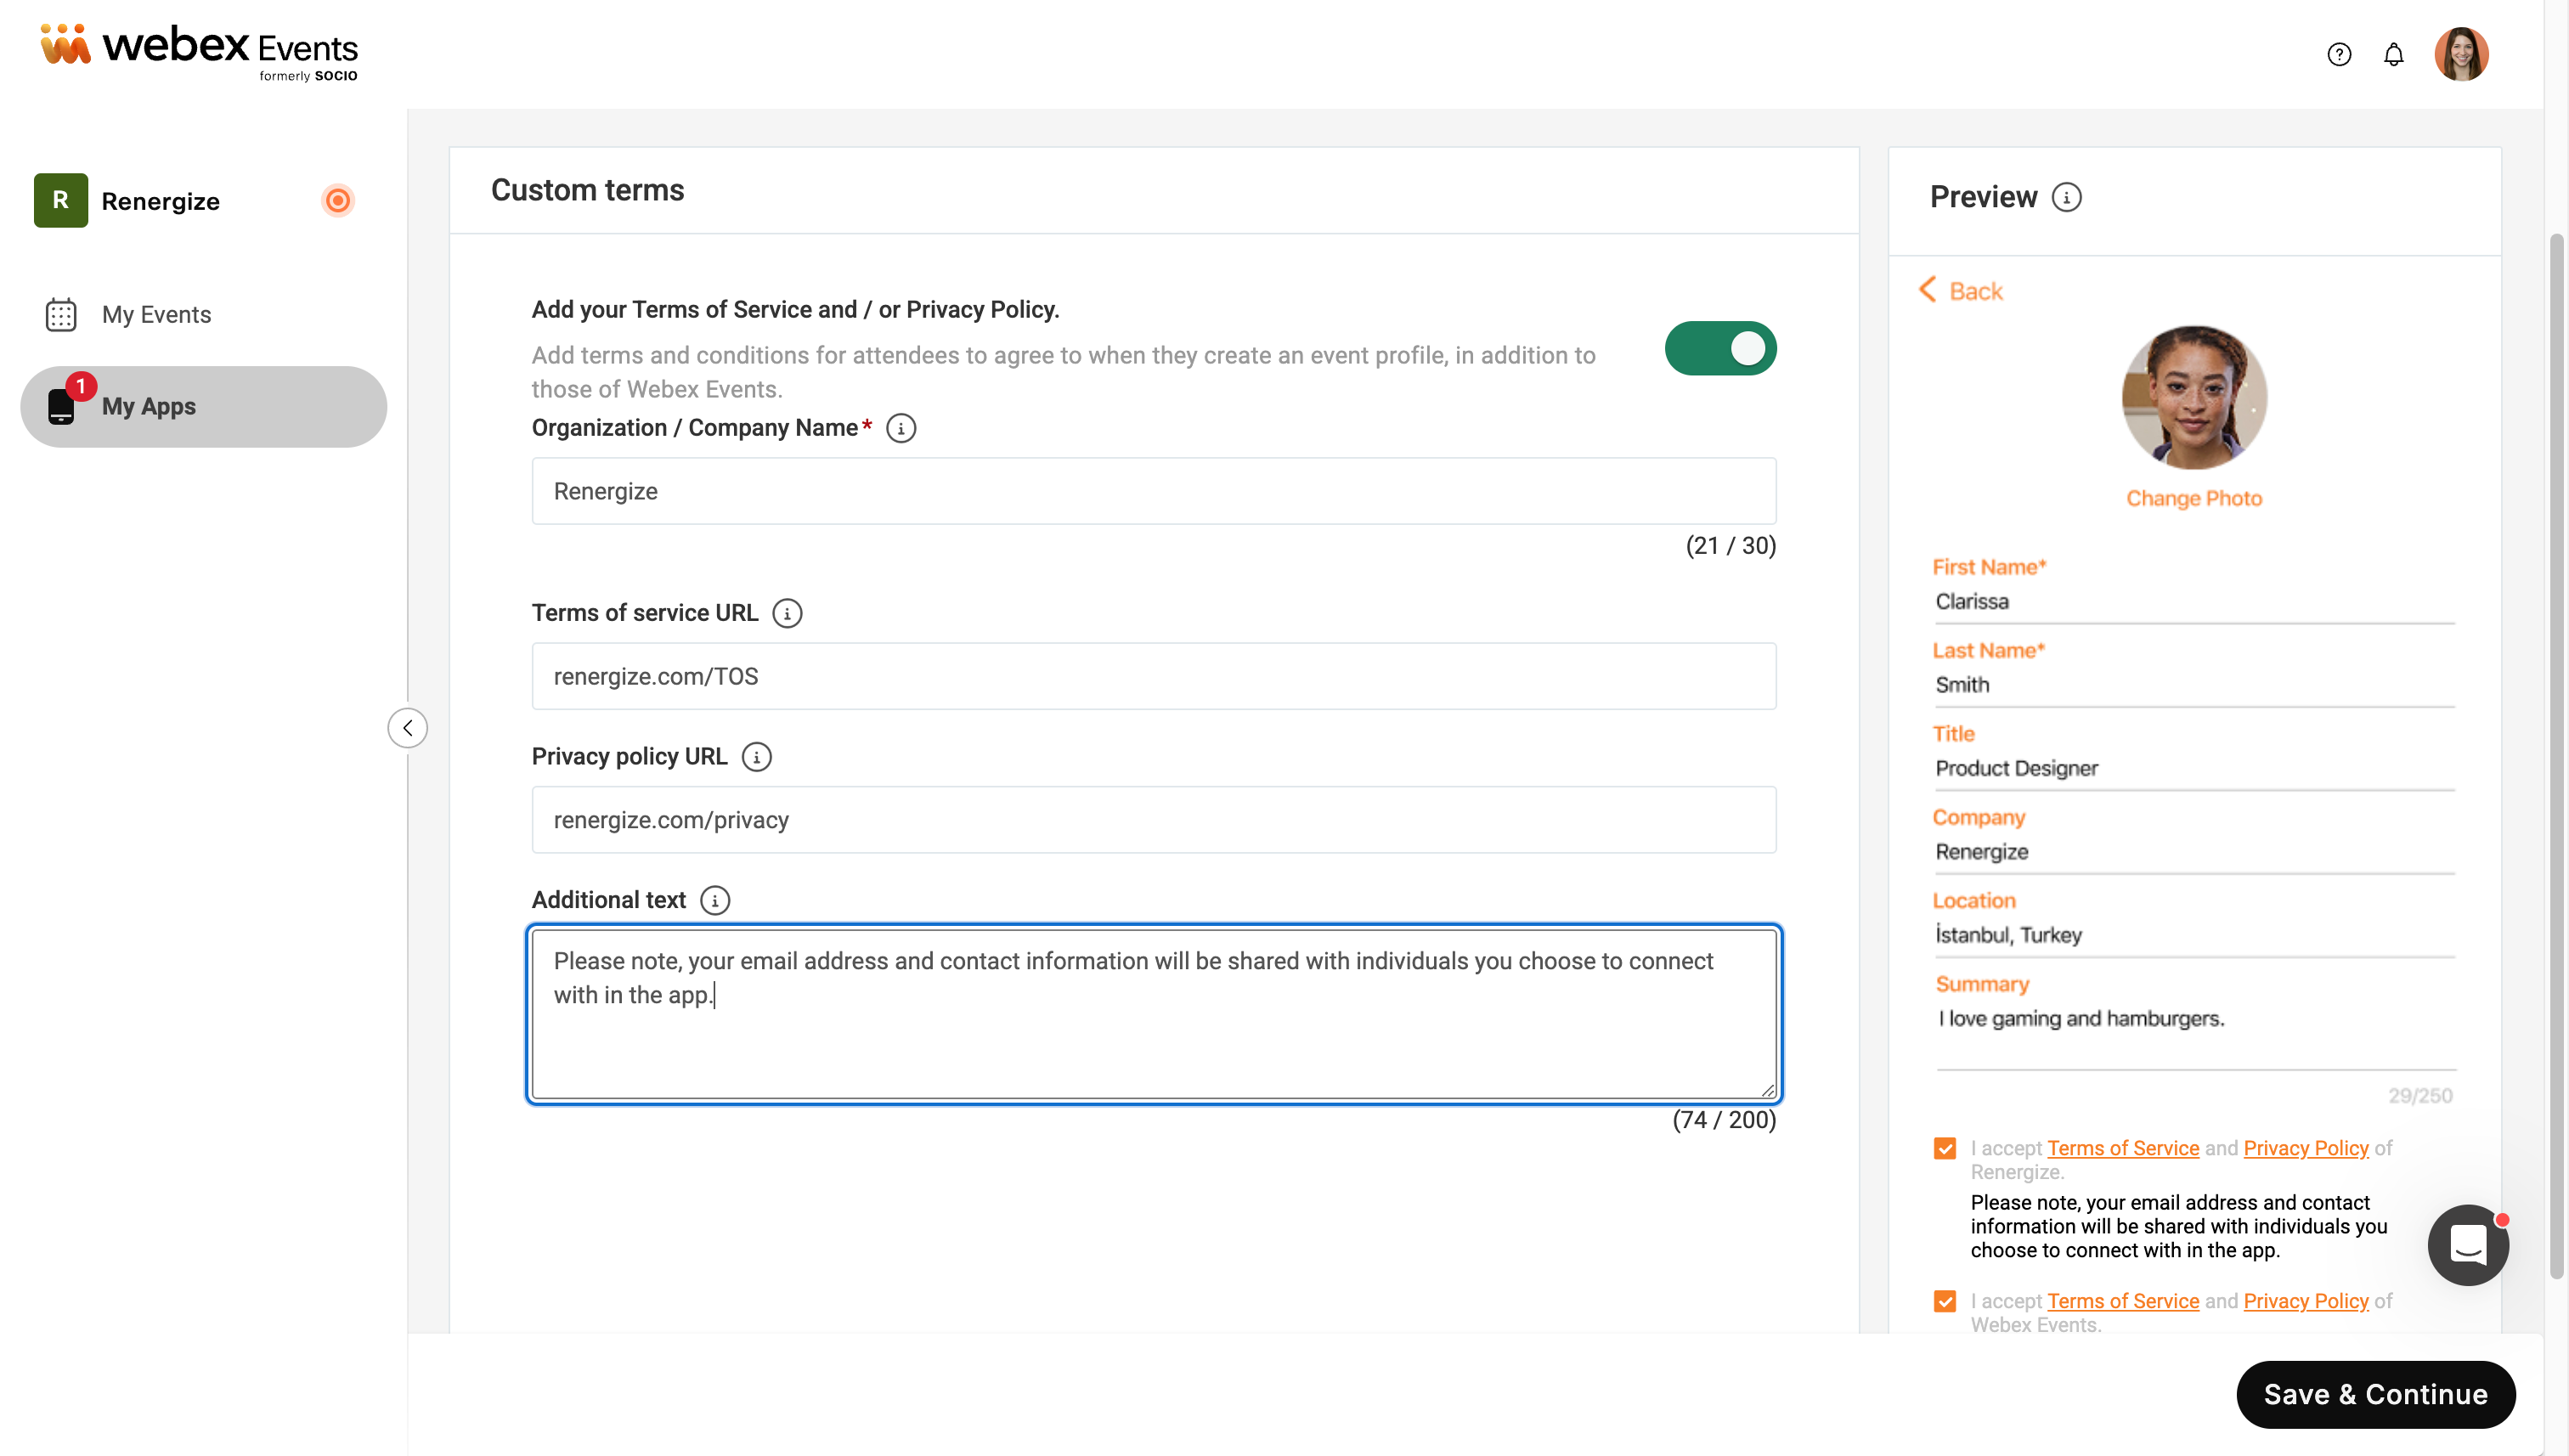Click inside the Additional text textarea
The width and height of the screenshot is (2569, 1456).
pos(1153,1014)
